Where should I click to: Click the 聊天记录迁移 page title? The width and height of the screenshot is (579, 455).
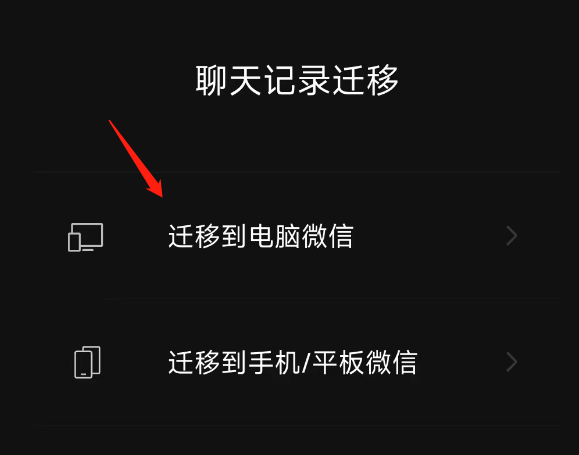click(297, 80)
